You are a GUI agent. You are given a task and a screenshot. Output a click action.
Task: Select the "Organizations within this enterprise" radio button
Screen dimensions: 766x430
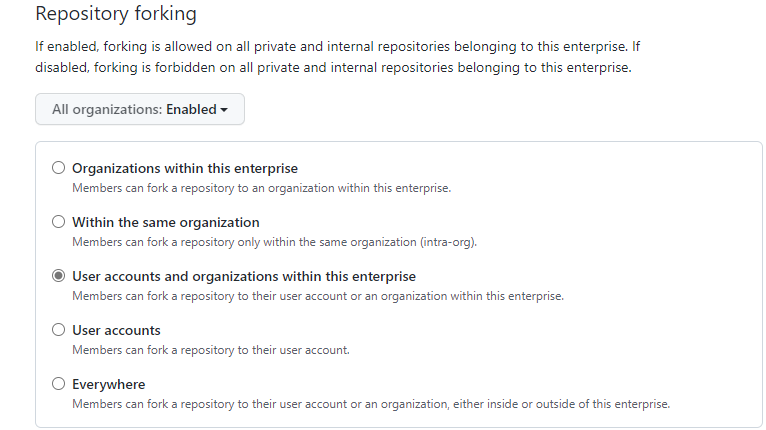pyautogui.click(x=58, y=168)
